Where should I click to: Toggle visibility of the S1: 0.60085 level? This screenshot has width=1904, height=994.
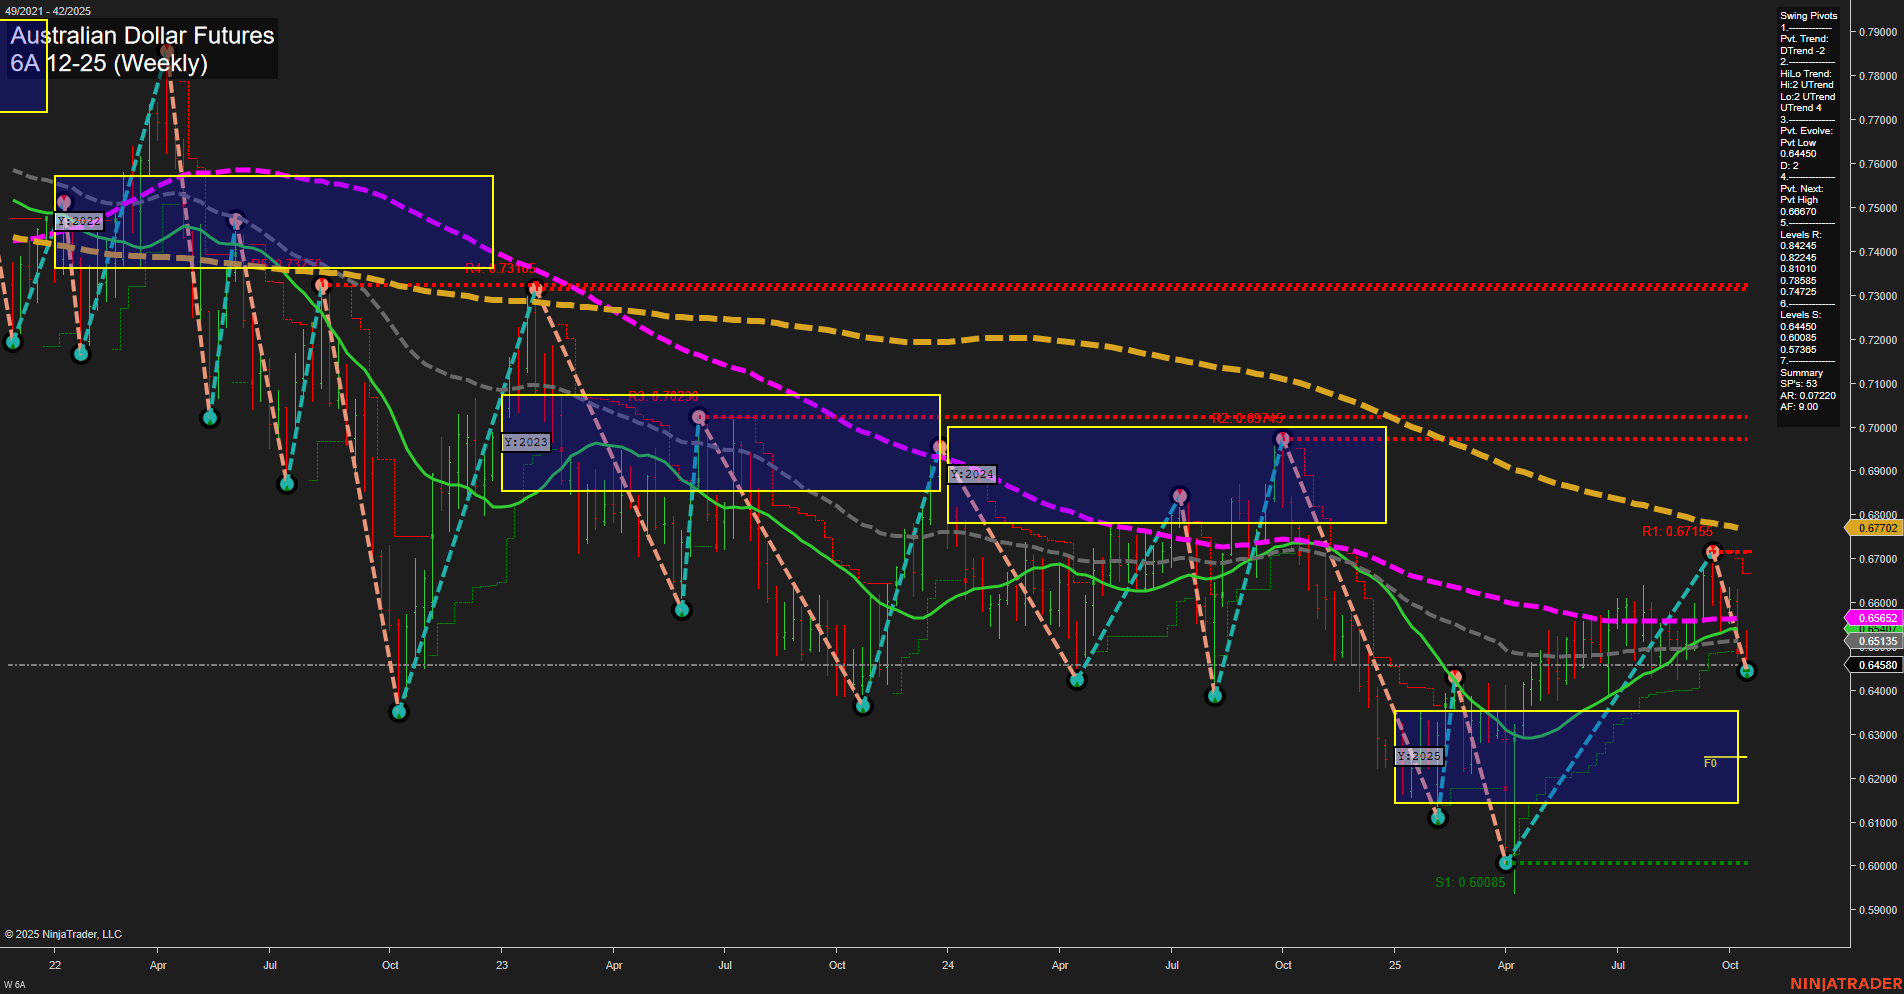[x=1470, y=883]
